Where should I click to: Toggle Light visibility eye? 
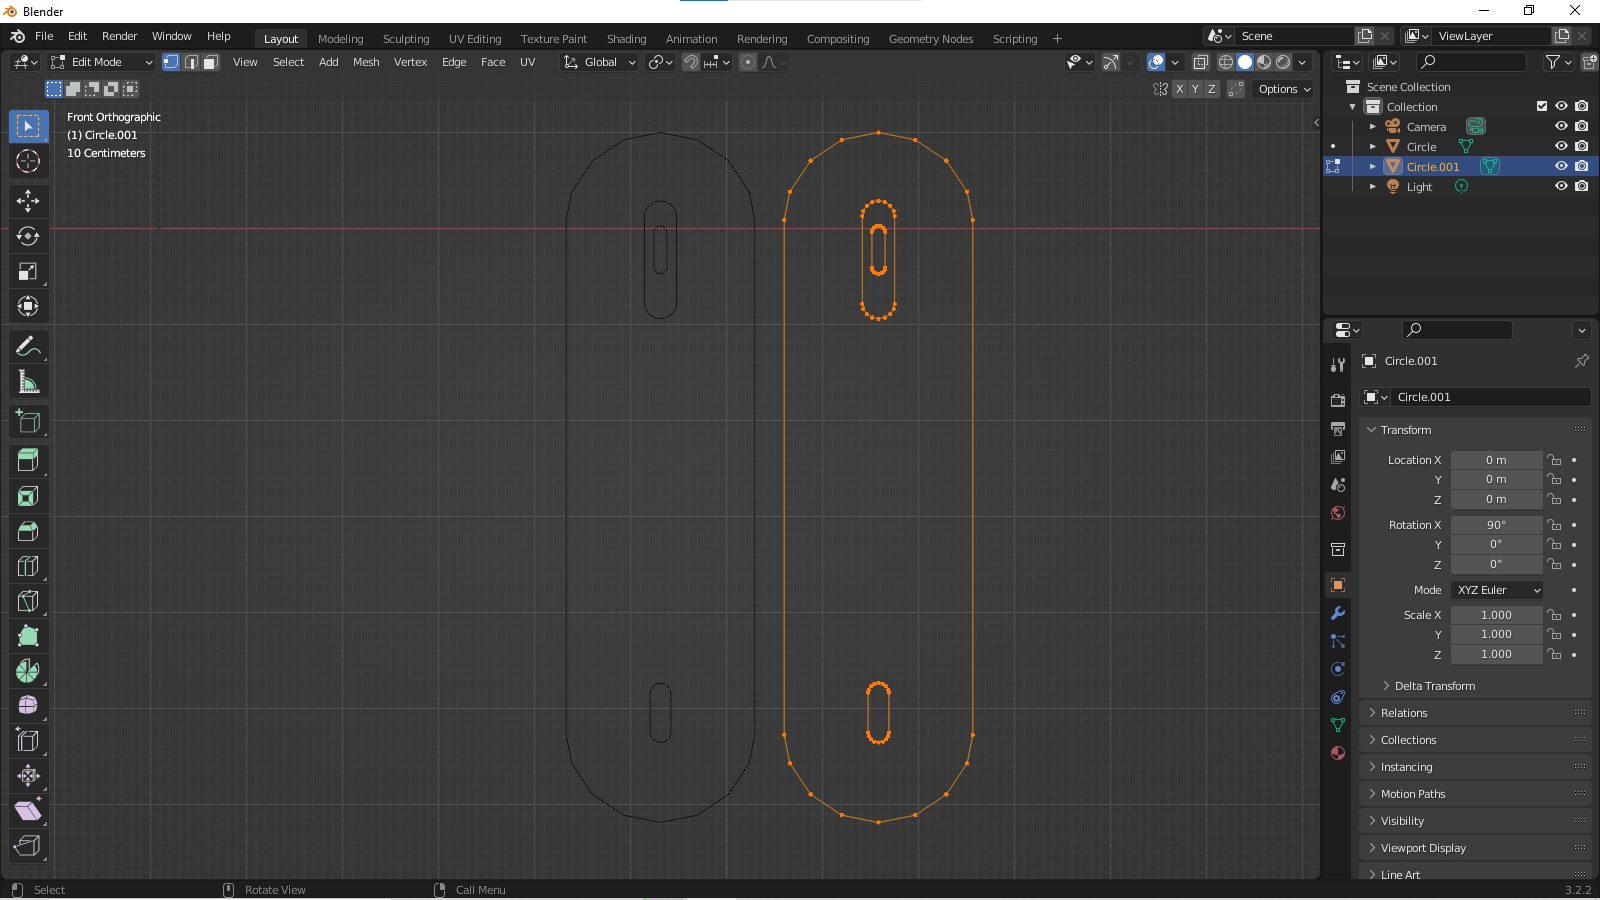point(1561,186)
